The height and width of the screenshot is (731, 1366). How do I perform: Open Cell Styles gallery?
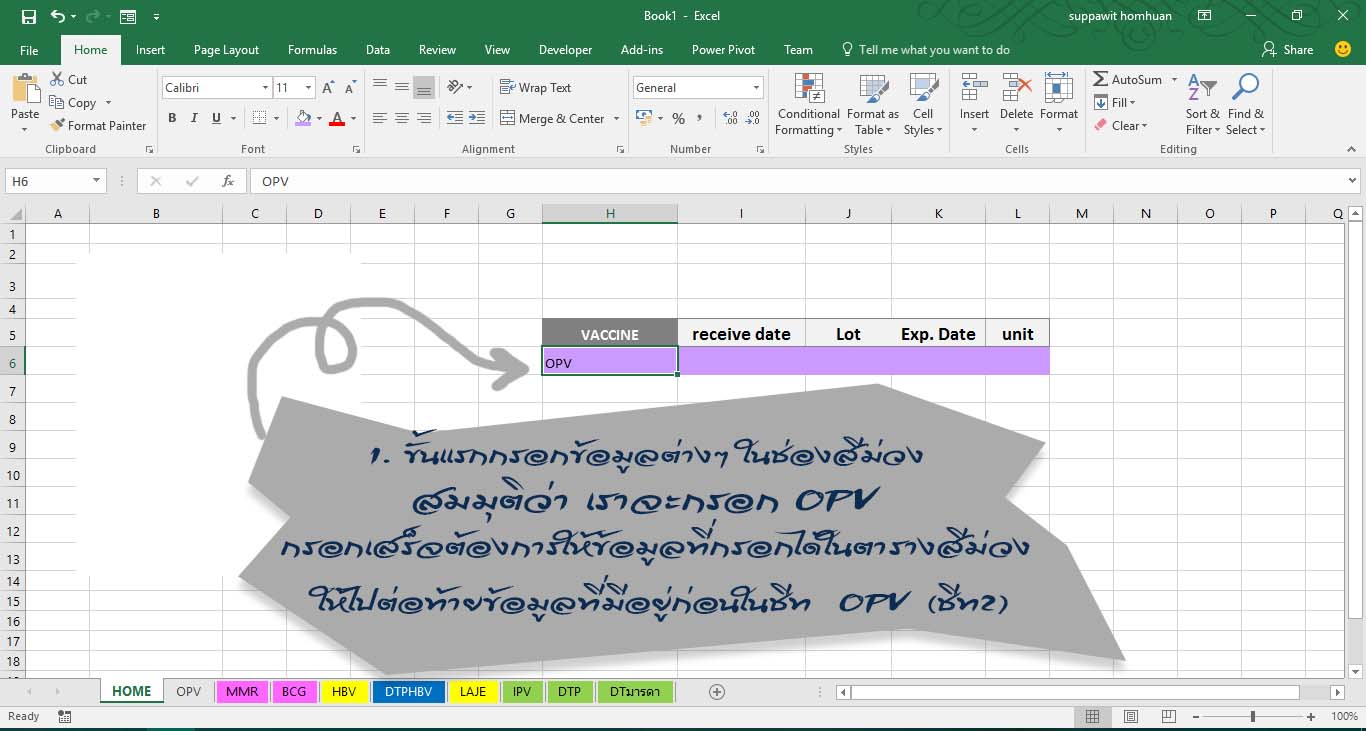(x=922, y=105)
